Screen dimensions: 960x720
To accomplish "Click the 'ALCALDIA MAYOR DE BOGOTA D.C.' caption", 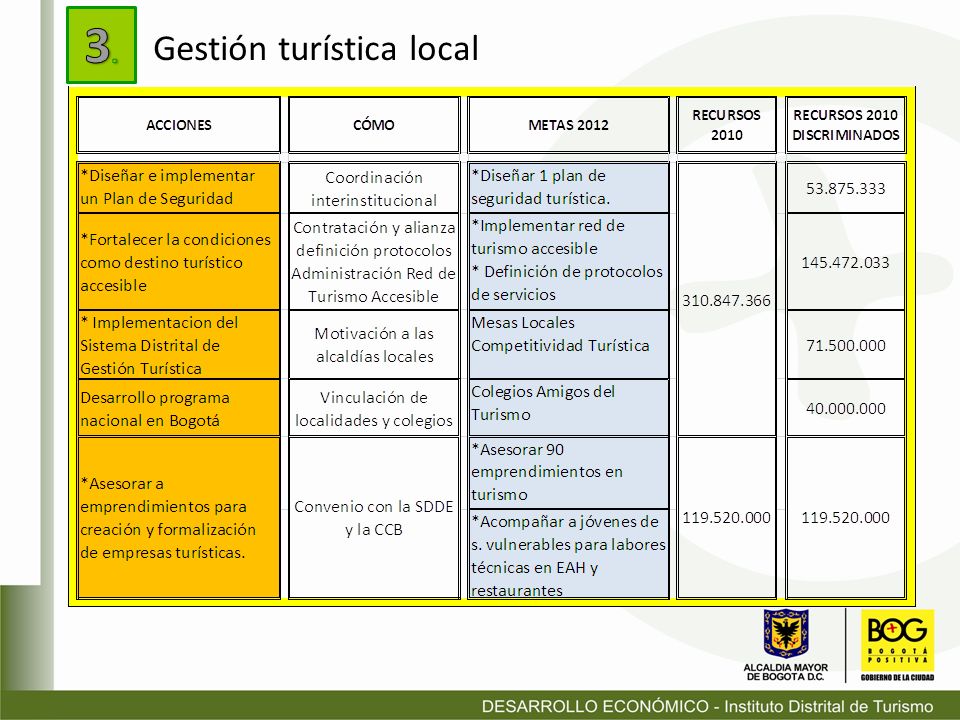I will (786, 672).
